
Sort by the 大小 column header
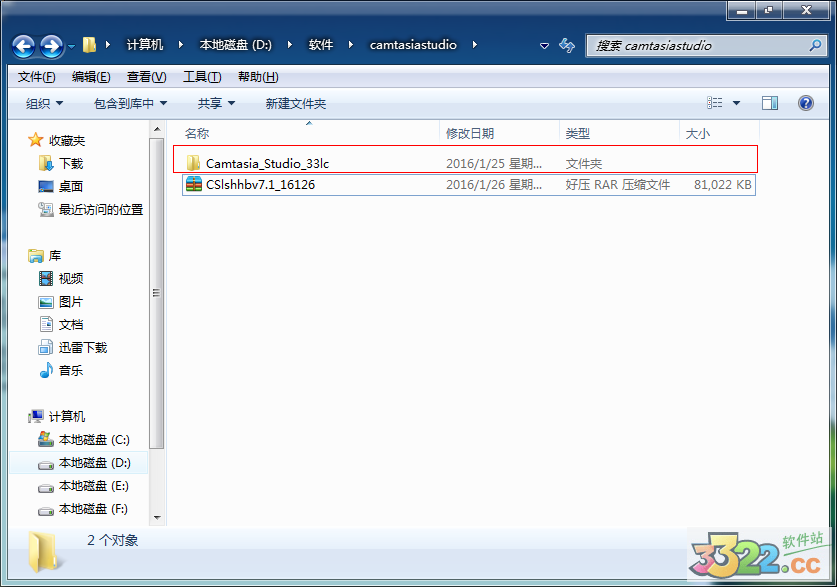(698, 133)
